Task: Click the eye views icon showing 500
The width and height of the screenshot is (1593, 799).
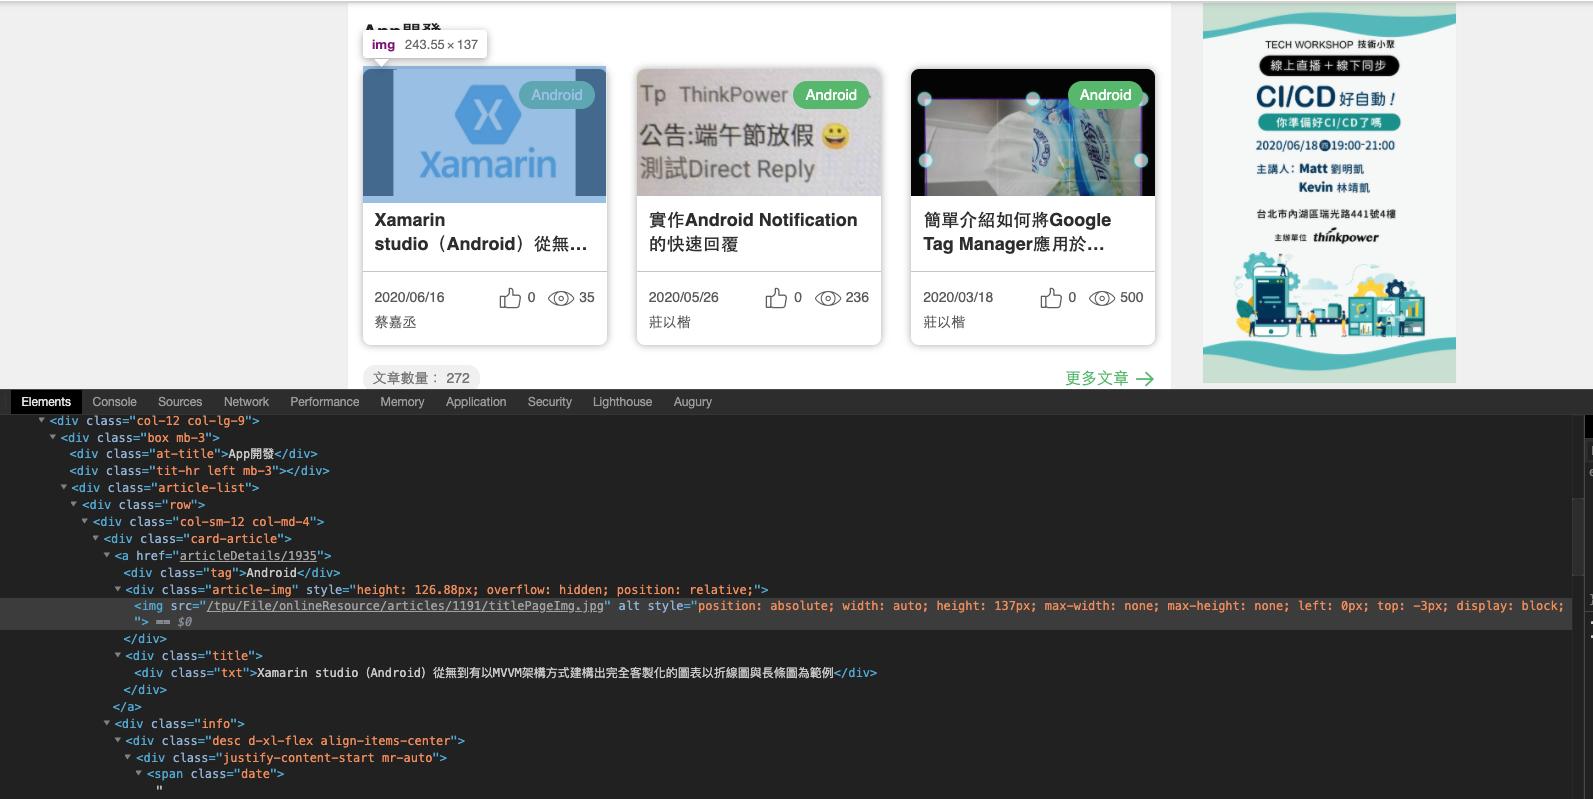Action: coord(1102,298)
